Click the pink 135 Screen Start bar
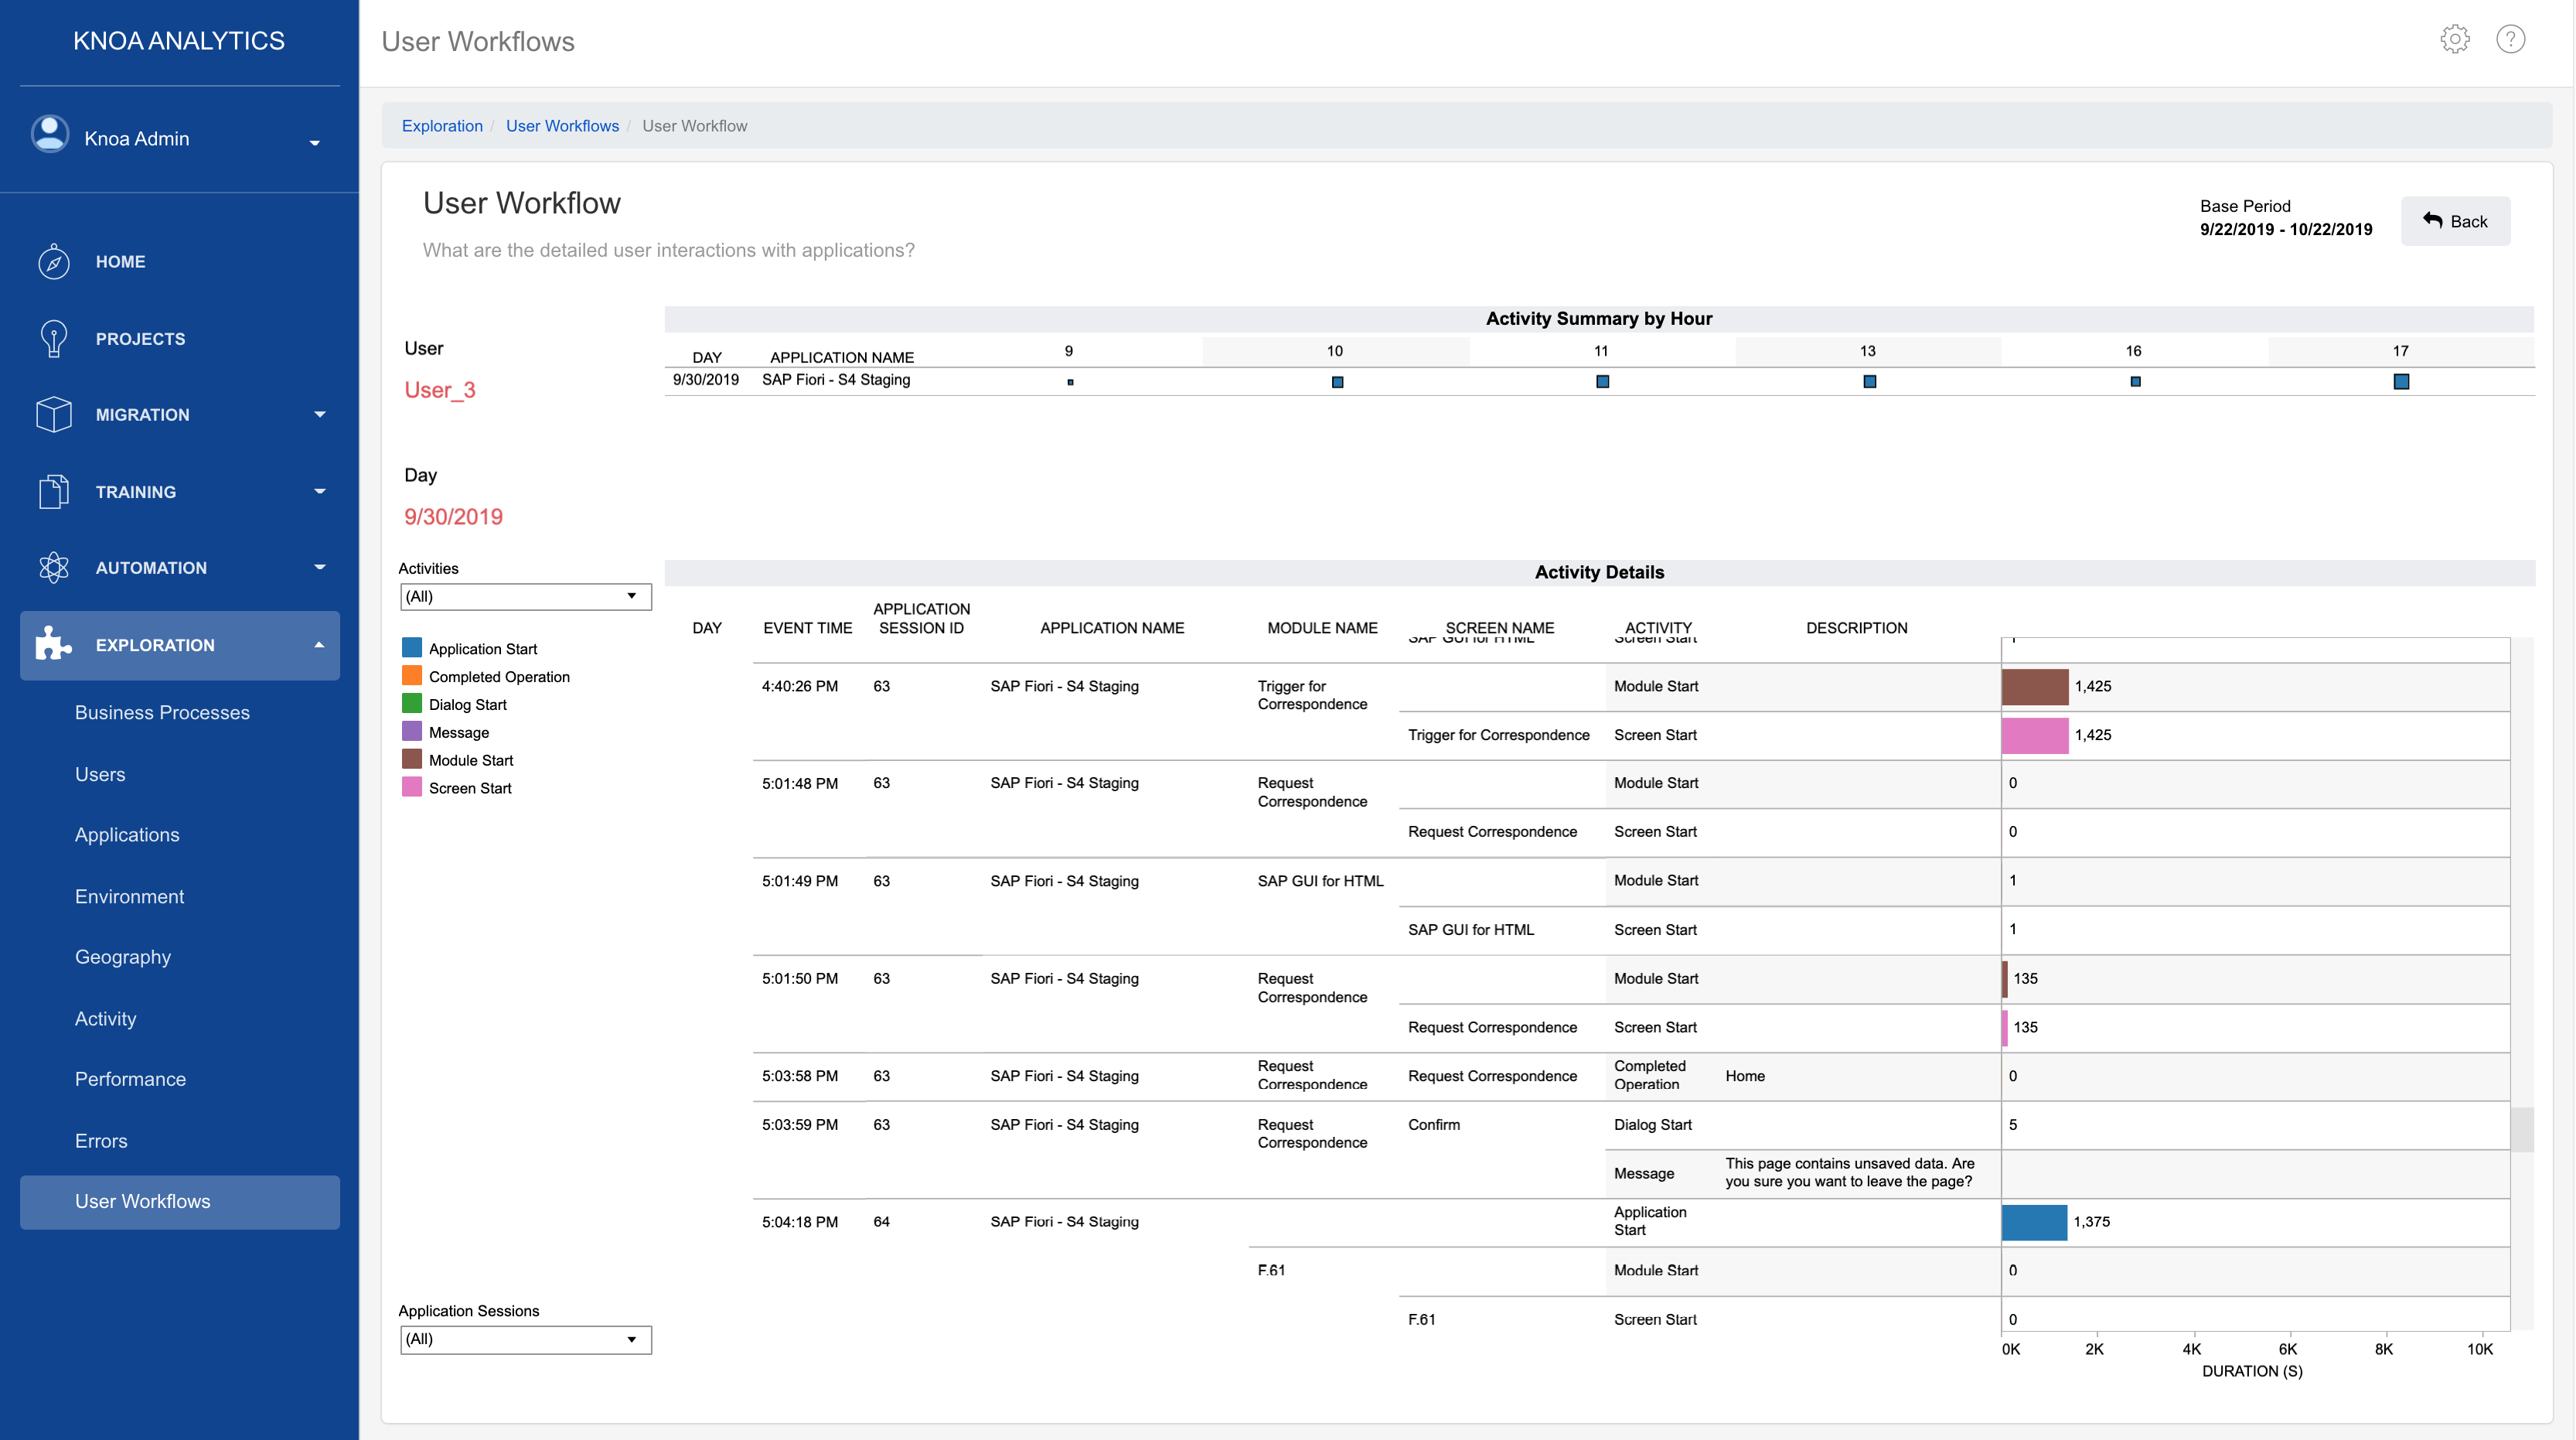This screenshot has height=1440, width=2576. pos(2004,1027)
